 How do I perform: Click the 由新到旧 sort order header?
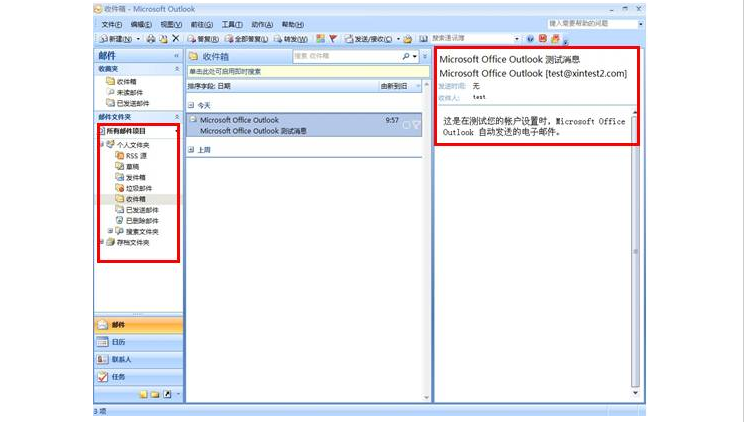[x=400, y=86]
